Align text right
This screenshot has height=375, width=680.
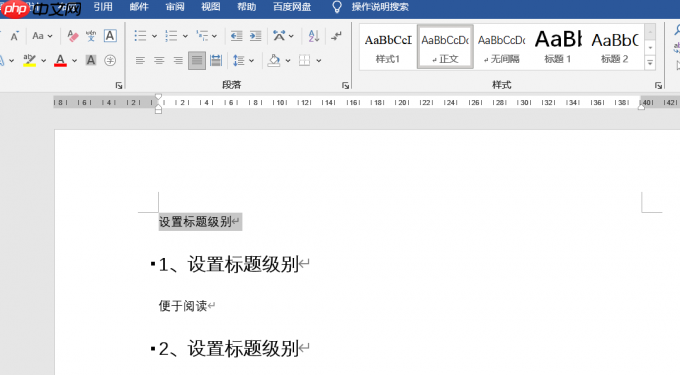tap(178, 60)
